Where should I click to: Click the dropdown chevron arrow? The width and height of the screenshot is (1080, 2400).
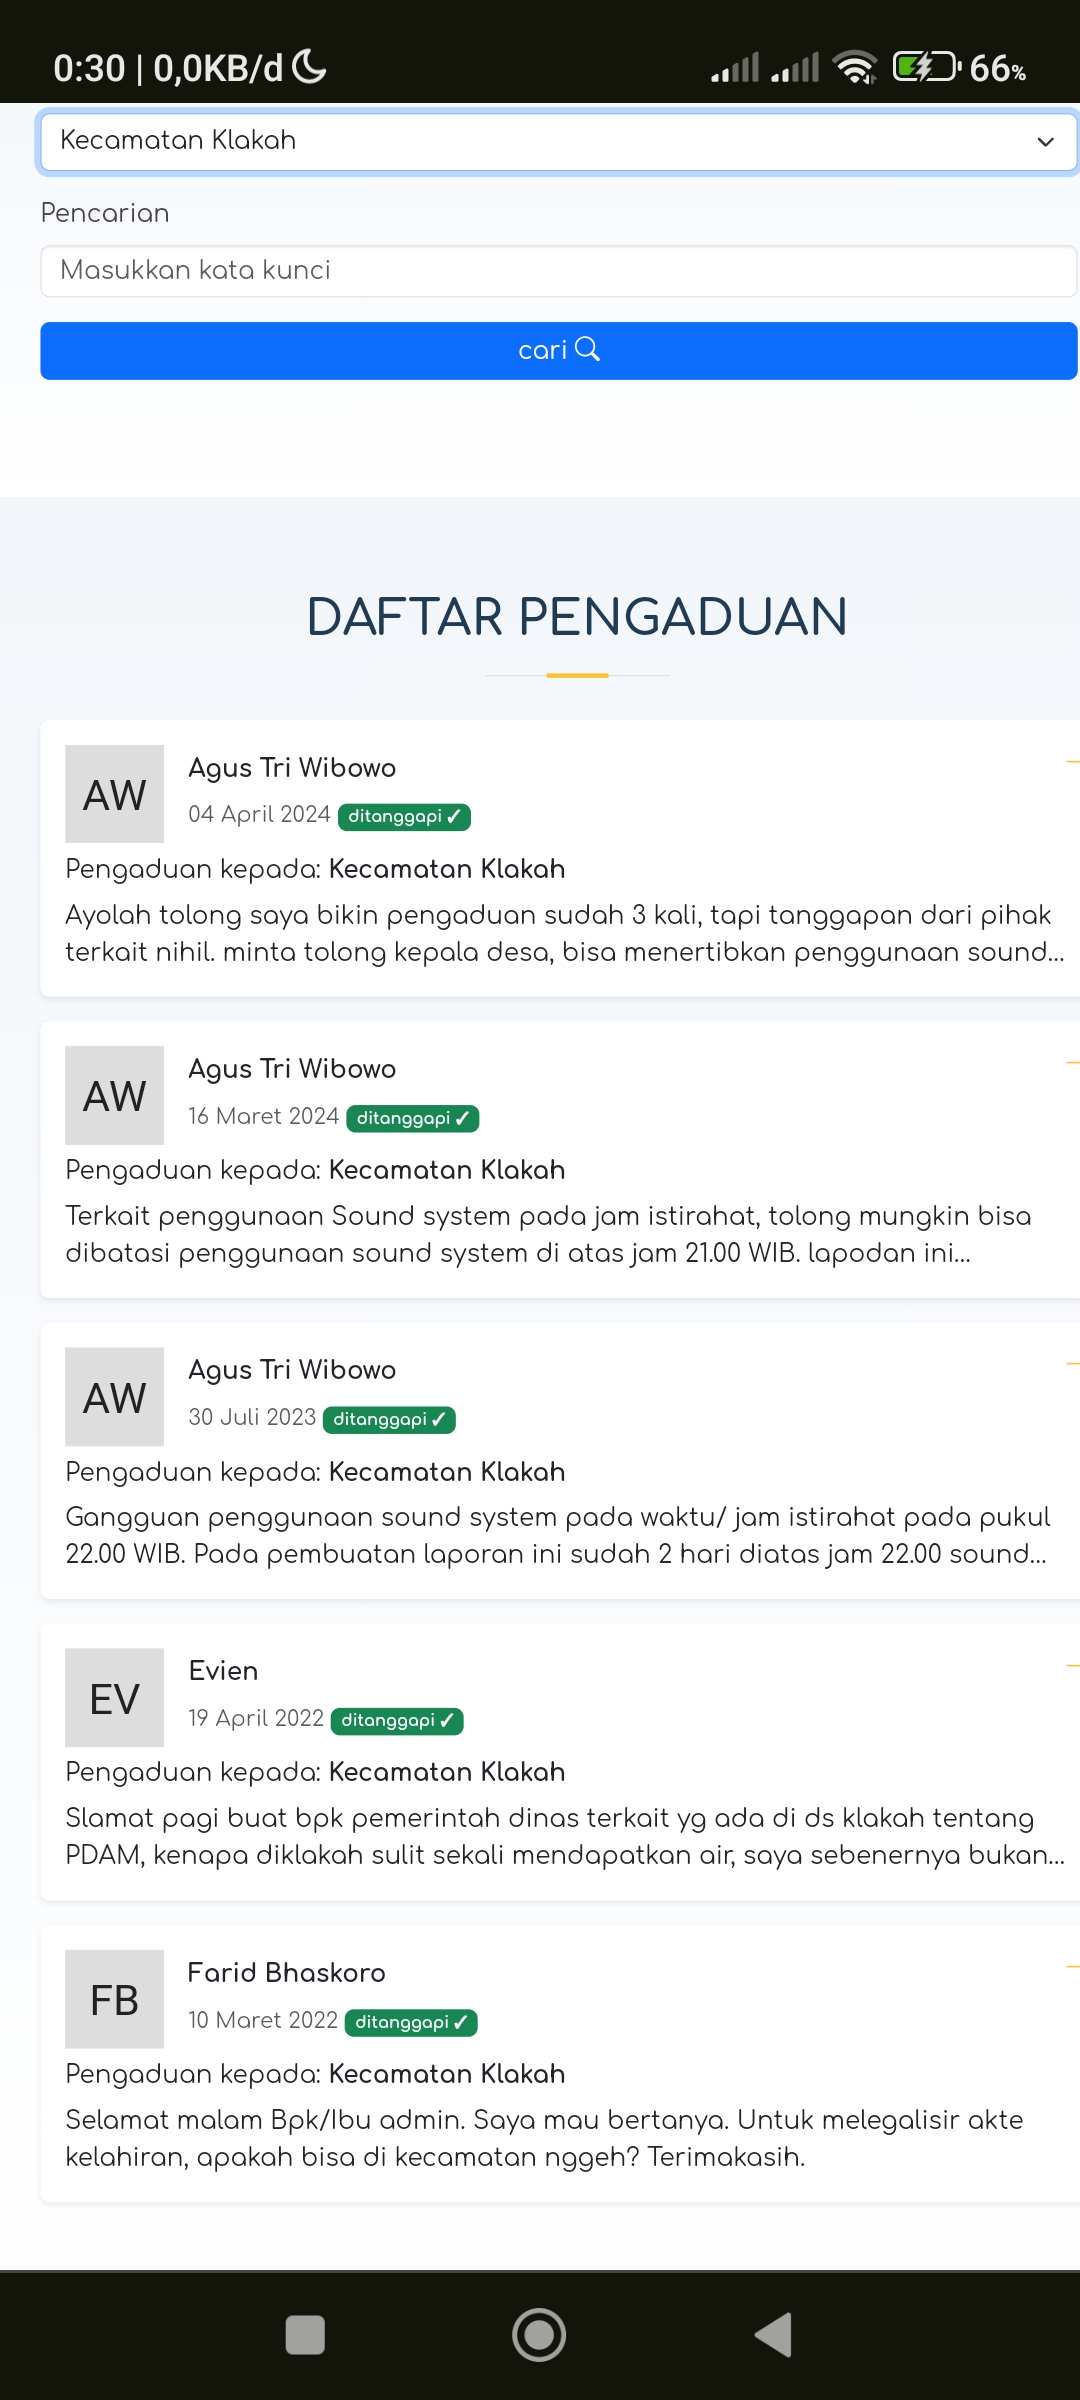pyautogui.click(x=1045, y=142)
